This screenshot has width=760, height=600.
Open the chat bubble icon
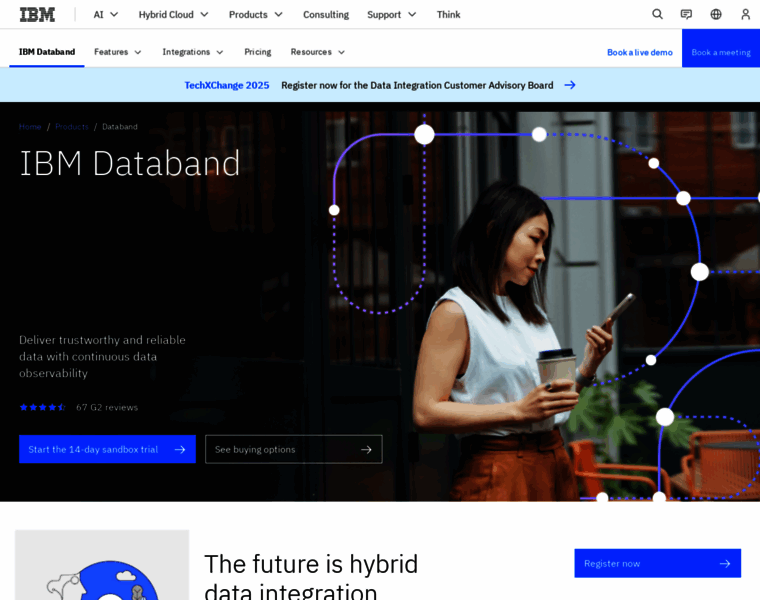(x=686, y=15)
